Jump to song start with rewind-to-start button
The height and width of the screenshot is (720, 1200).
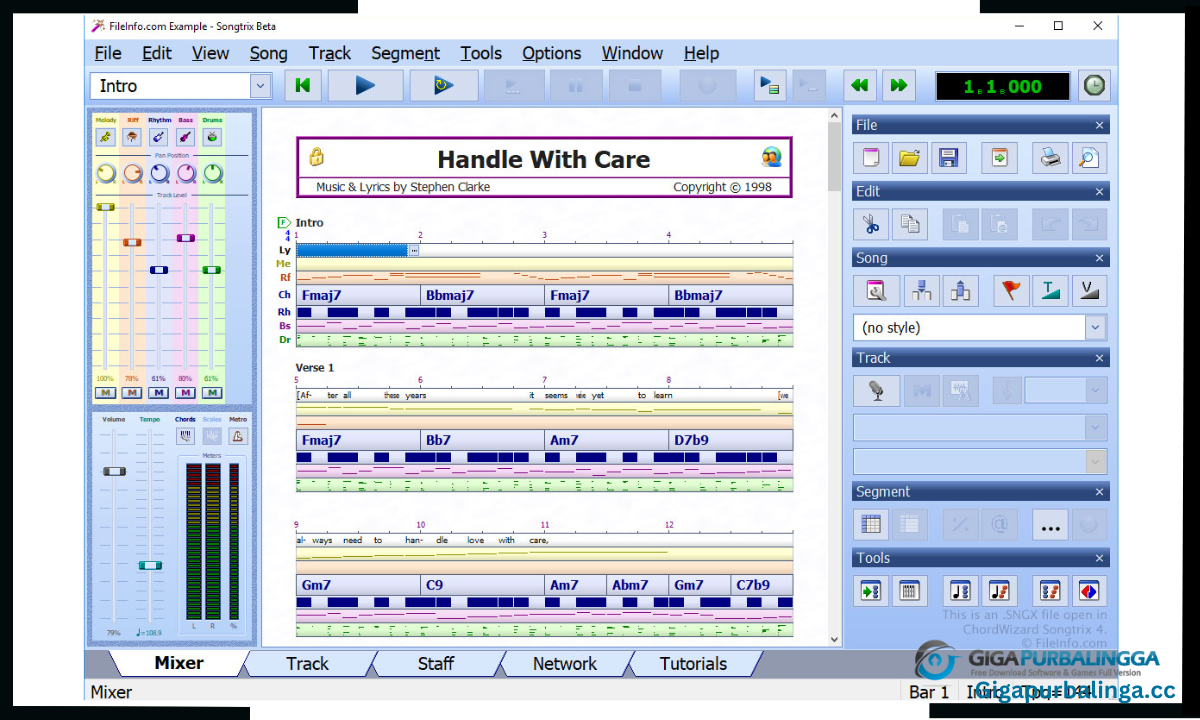point(303,86)
